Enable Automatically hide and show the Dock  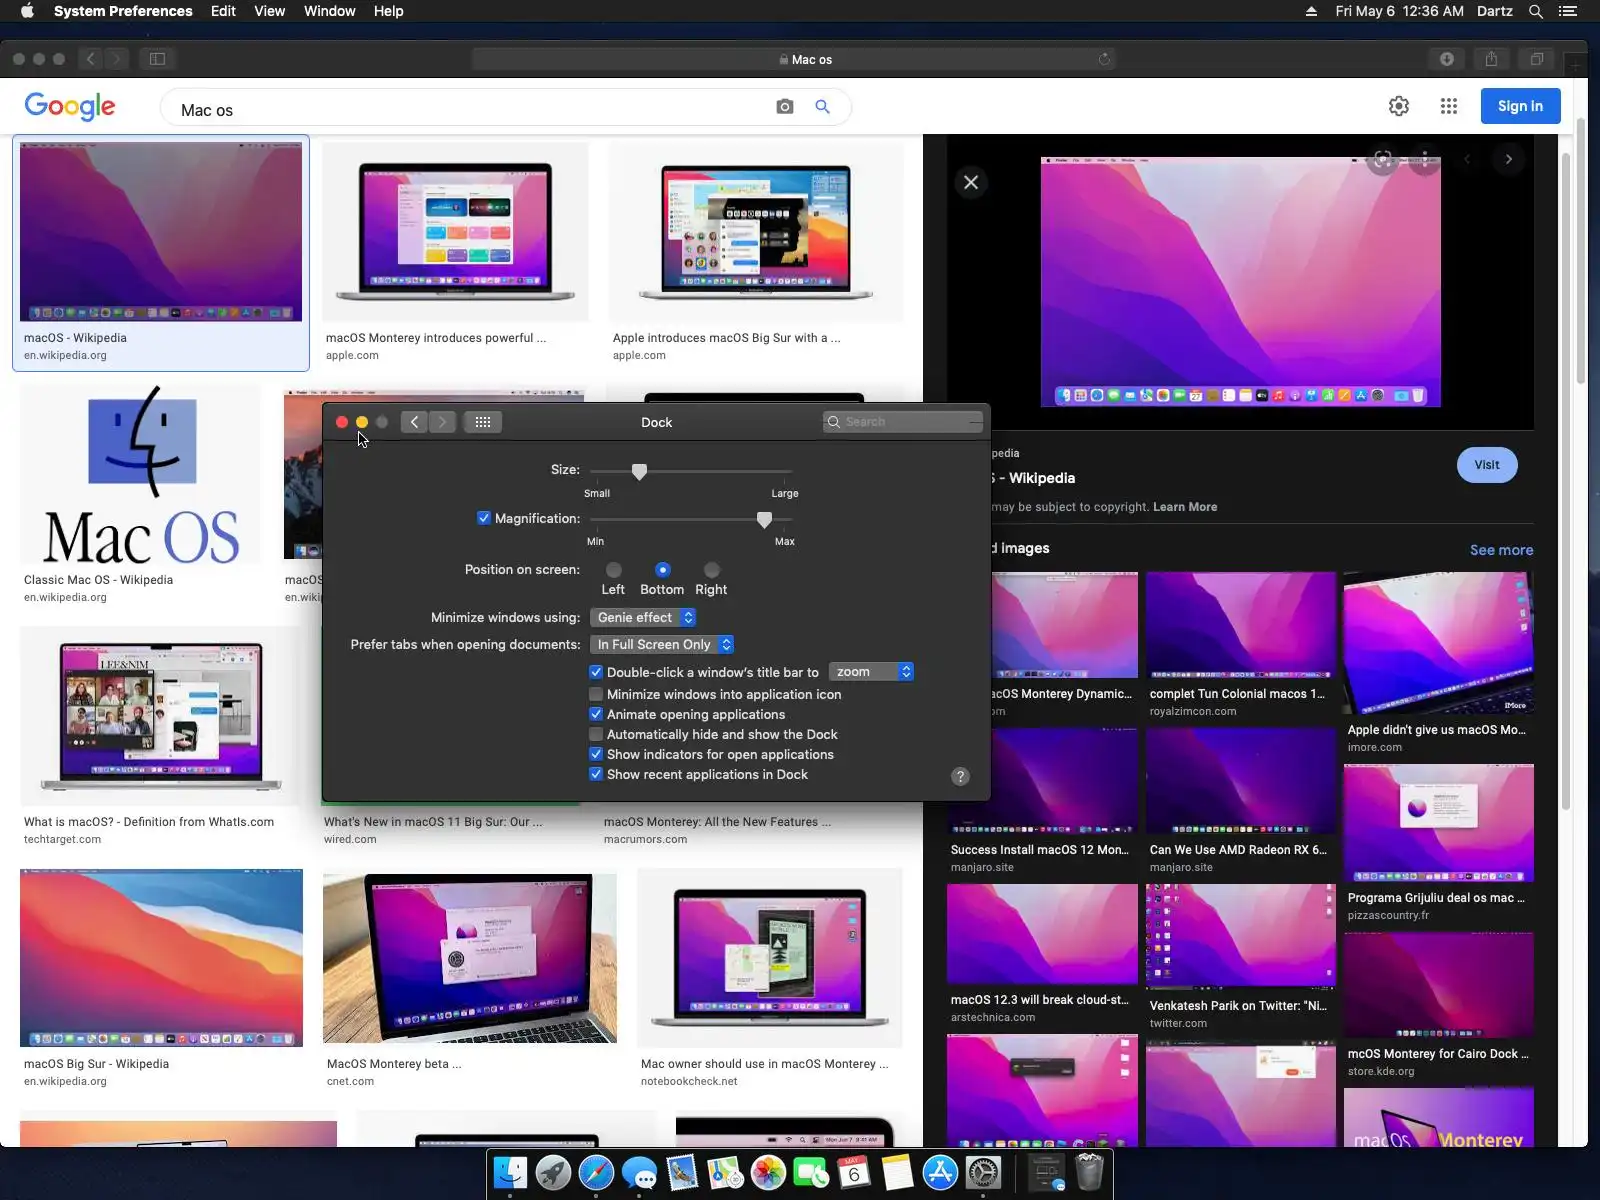[x=596, y=734]
